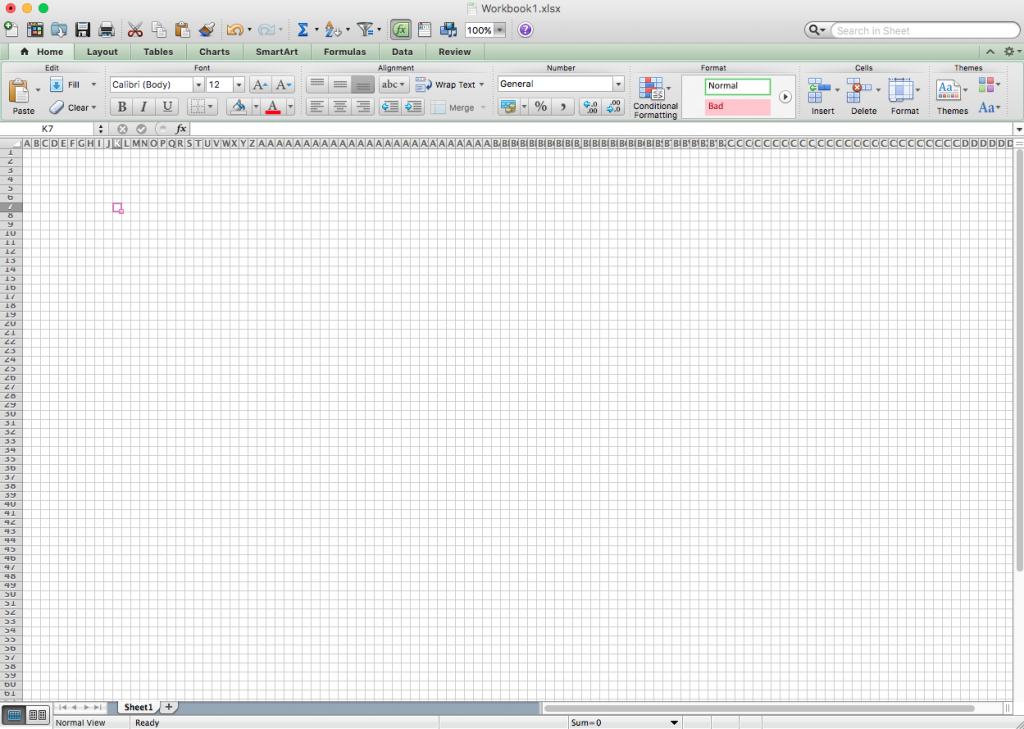The image size is (1024, 729).
Task: Align text to the top of the cell
Action: click(317, 84)
